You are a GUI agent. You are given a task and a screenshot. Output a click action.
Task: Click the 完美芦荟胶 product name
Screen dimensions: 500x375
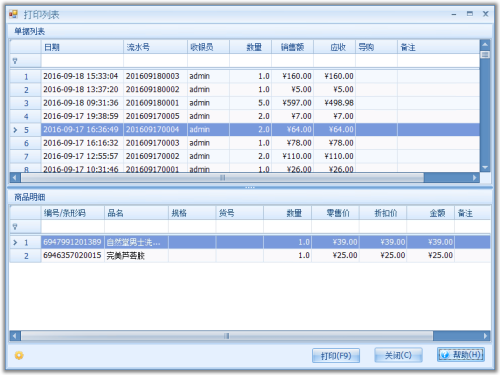coord(125,256)
